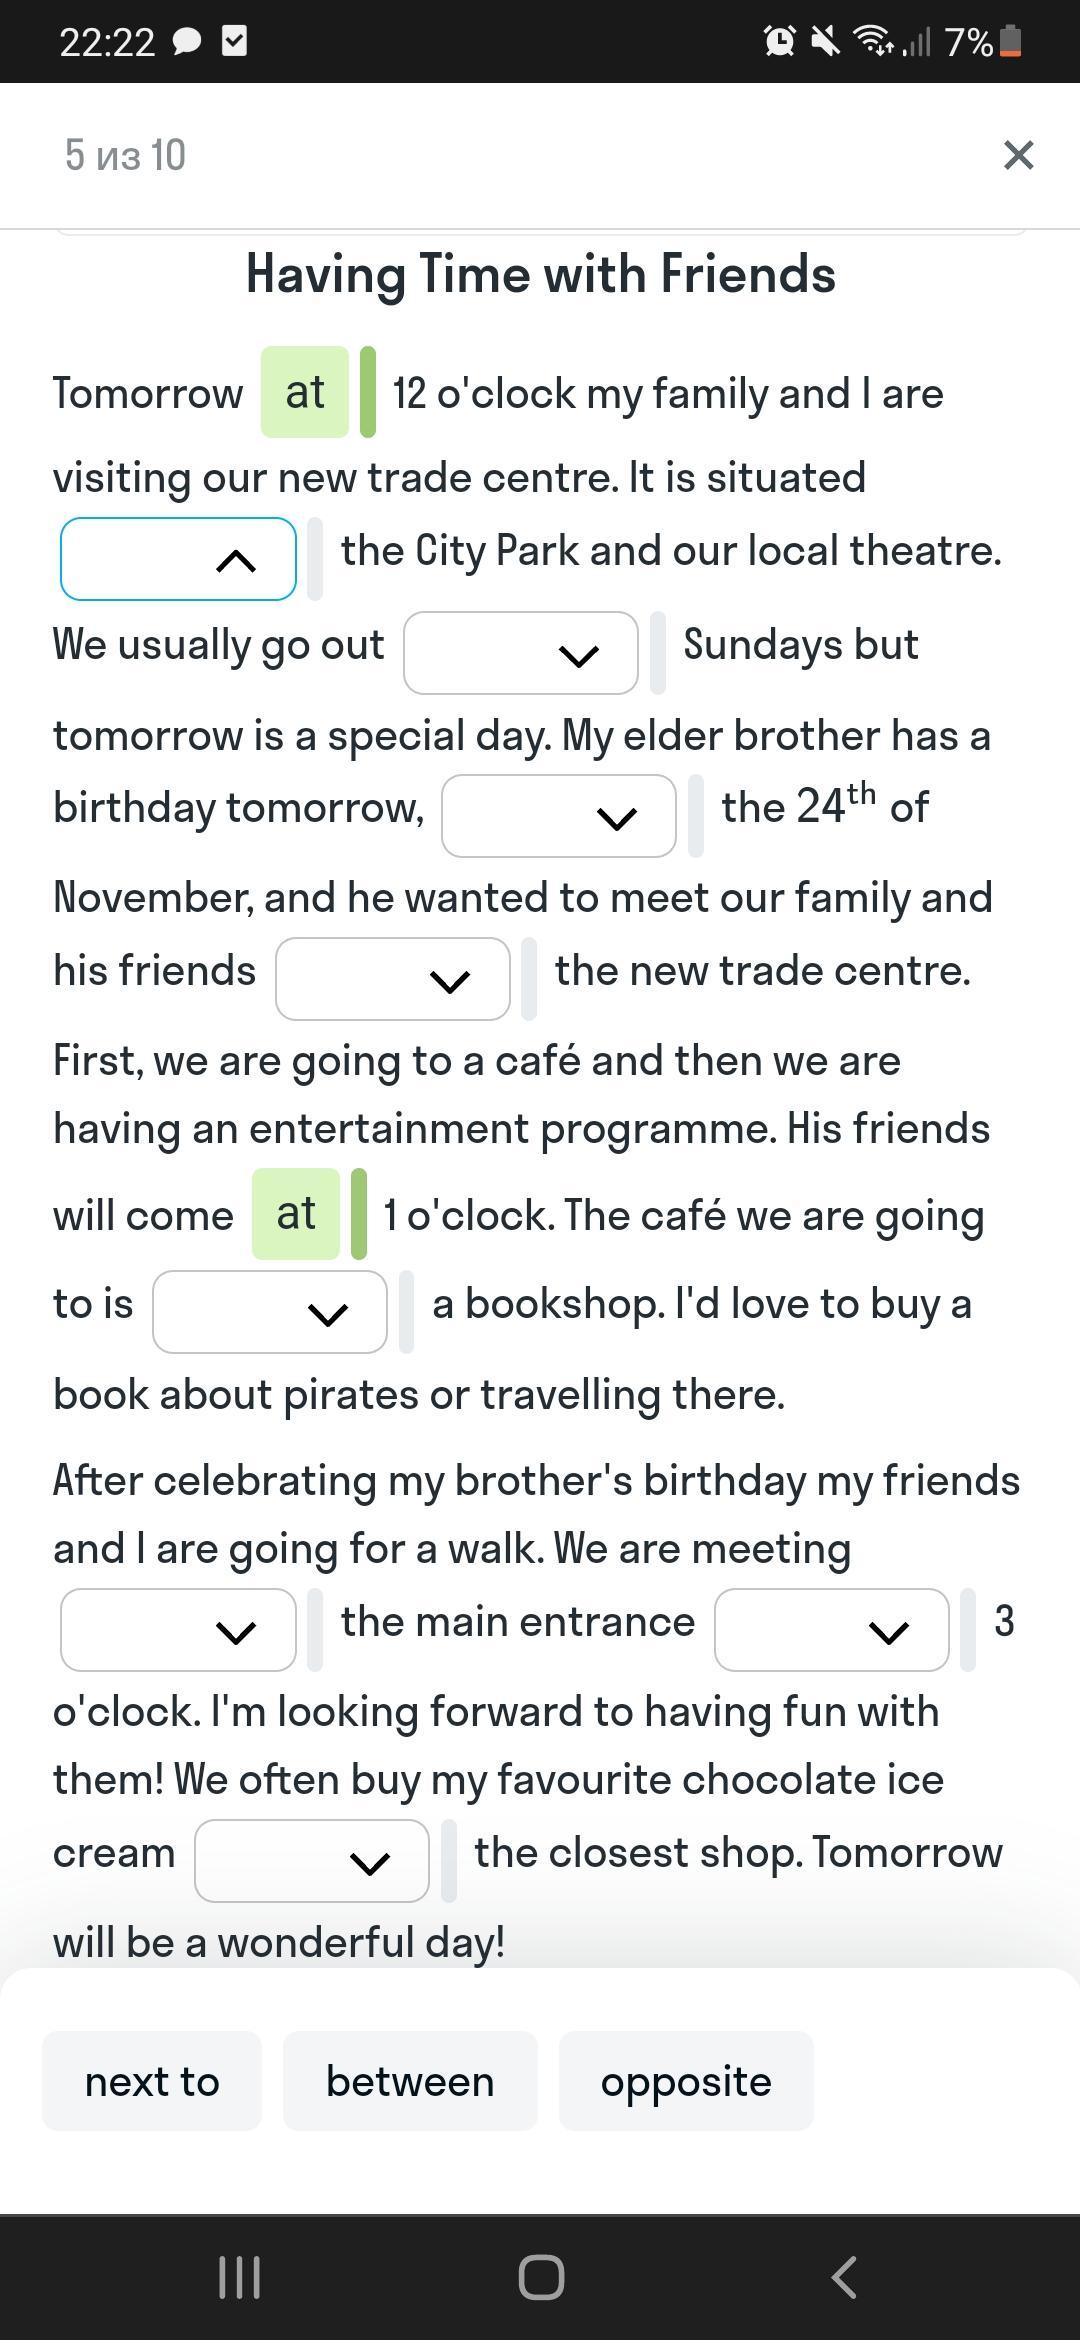1080x2340 pixels.
Task: Close the exercise with the X icon
Action: tap(1018, 155)
